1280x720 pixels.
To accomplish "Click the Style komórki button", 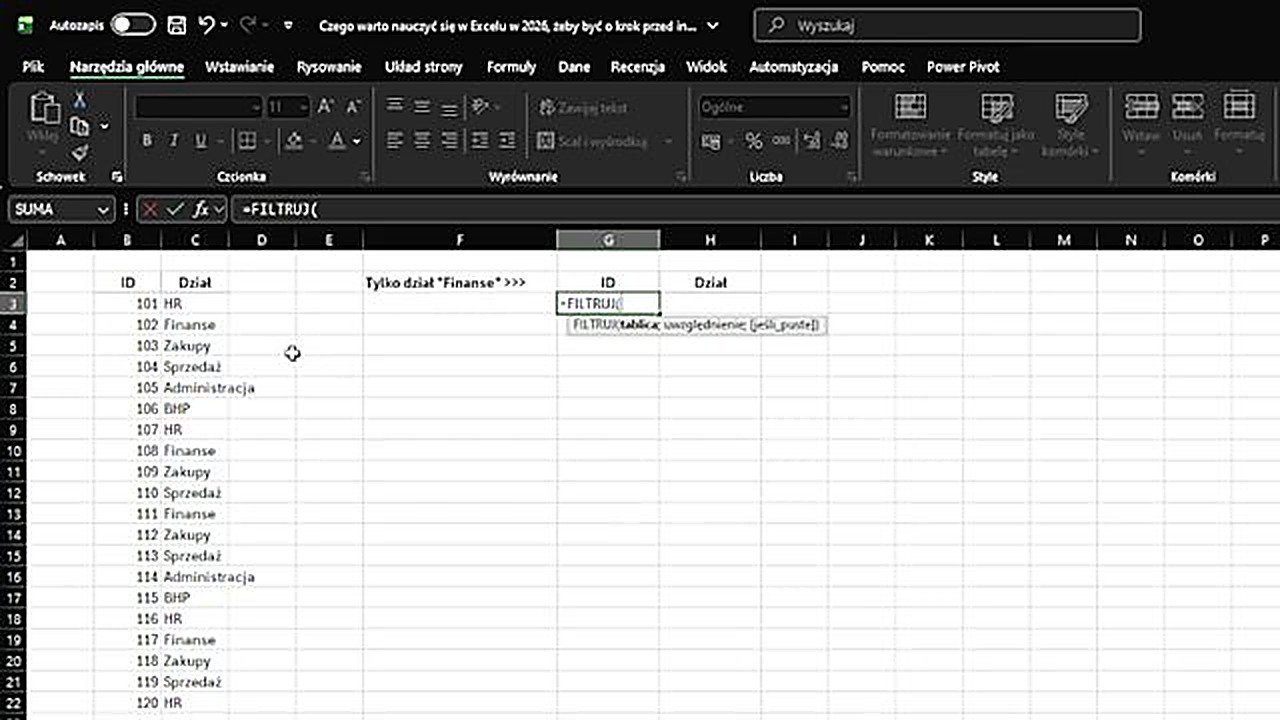I will [x=1070, y=125].
